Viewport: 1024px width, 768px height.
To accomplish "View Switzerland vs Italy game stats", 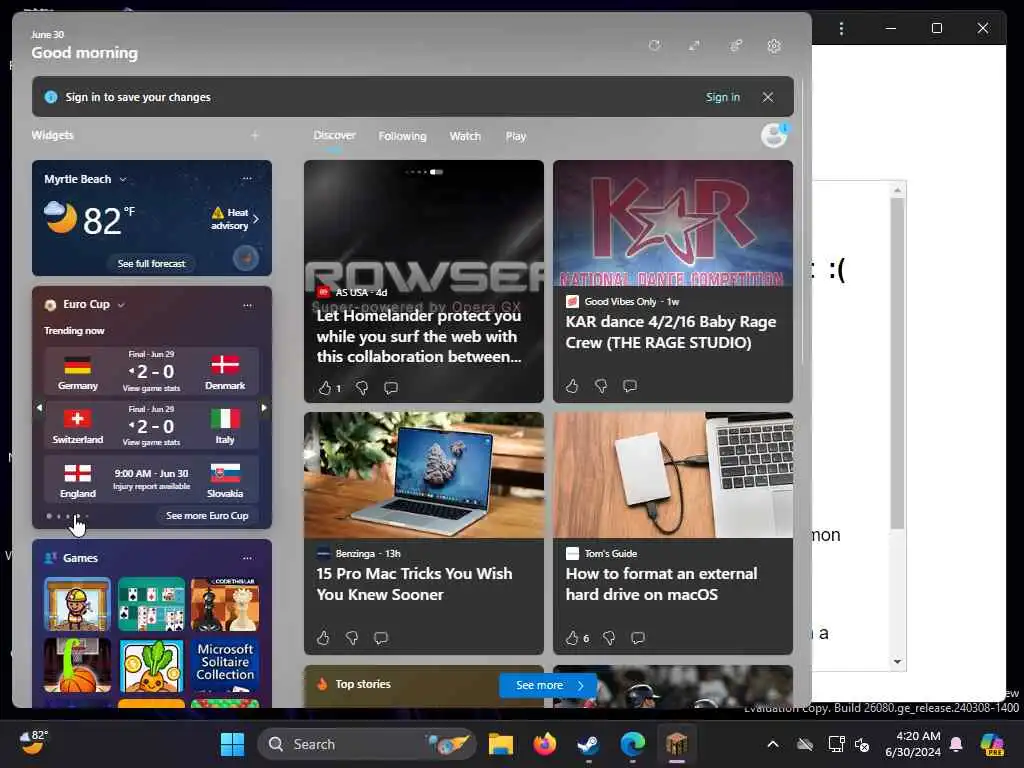I will [x=152, y=443].
